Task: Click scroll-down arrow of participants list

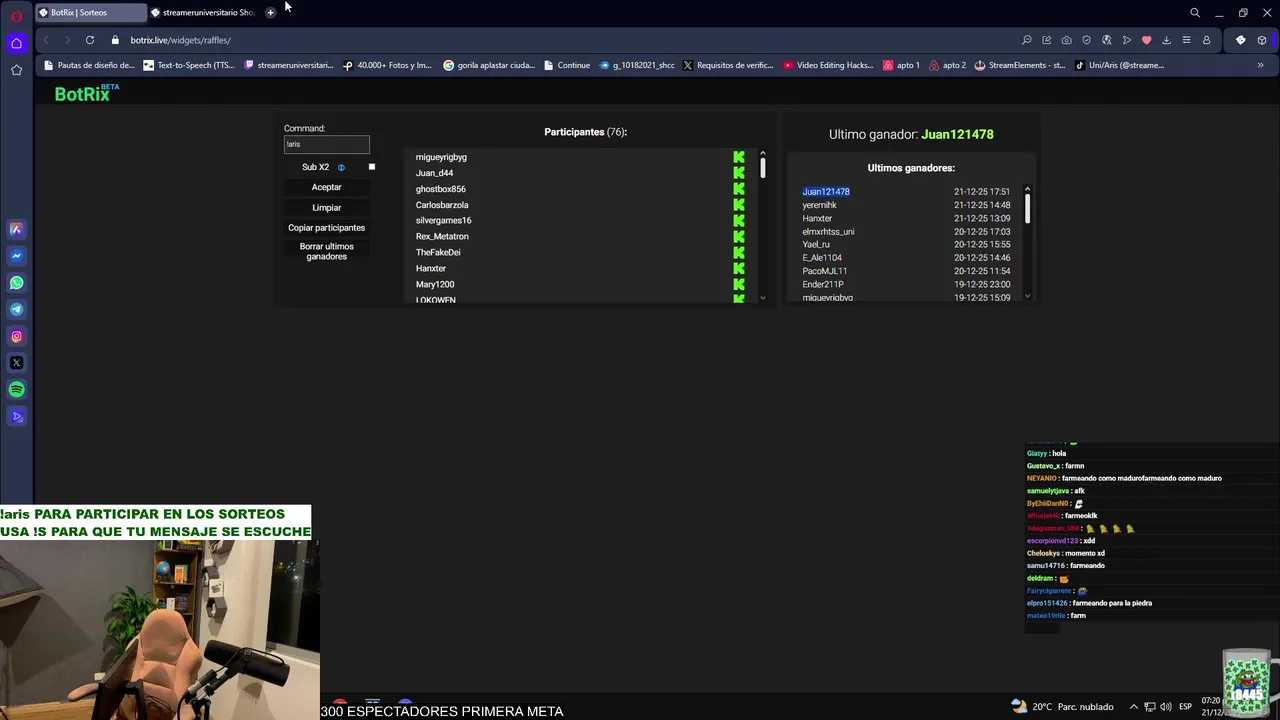Action: pyautogui.click(x=763, y=297)
